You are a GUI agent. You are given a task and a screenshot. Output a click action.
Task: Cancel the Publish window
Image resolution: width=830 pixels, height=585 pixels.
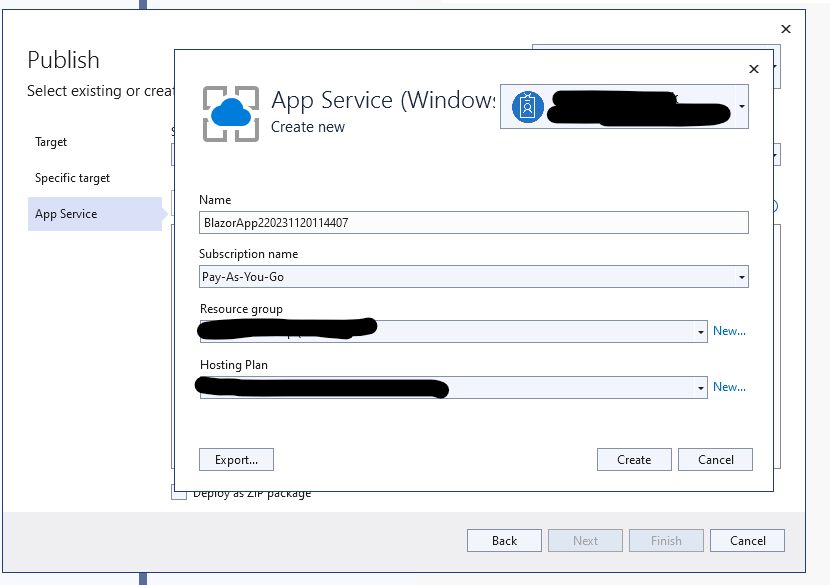747,541
